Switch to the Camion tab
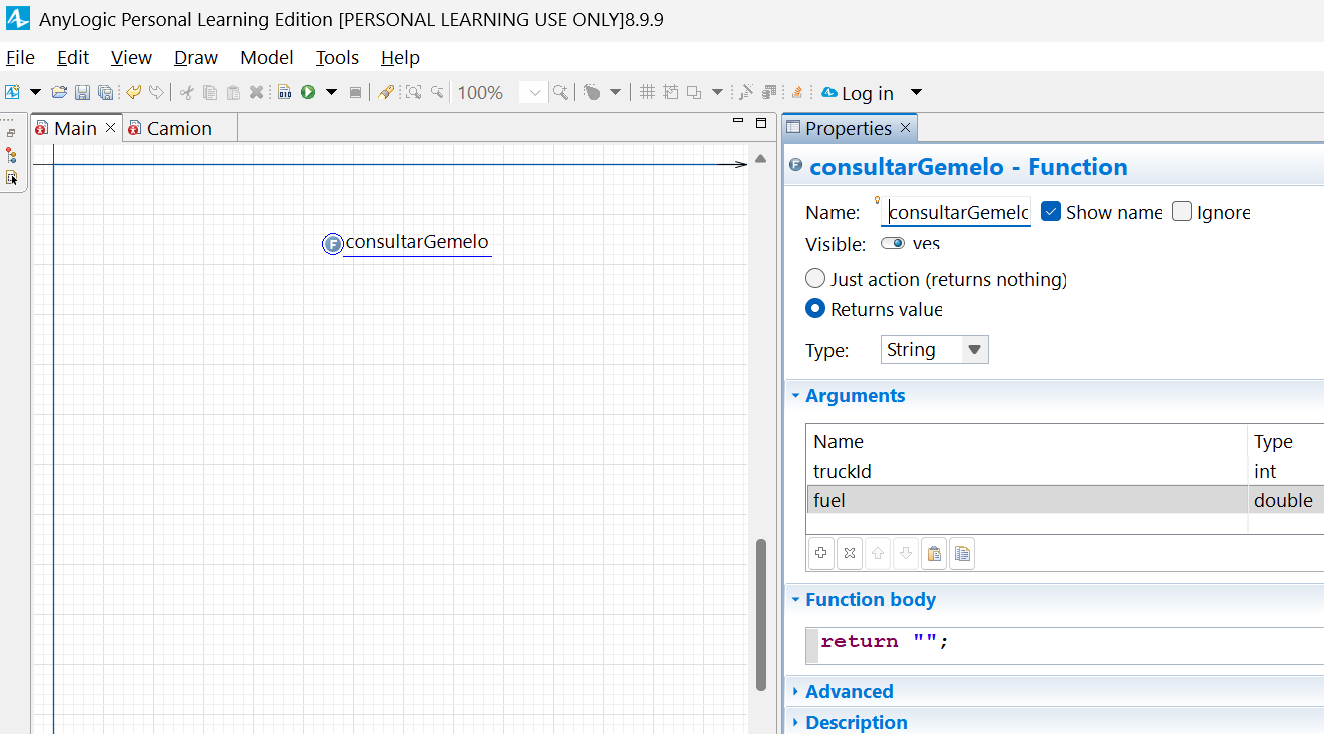 coord(179,128)
